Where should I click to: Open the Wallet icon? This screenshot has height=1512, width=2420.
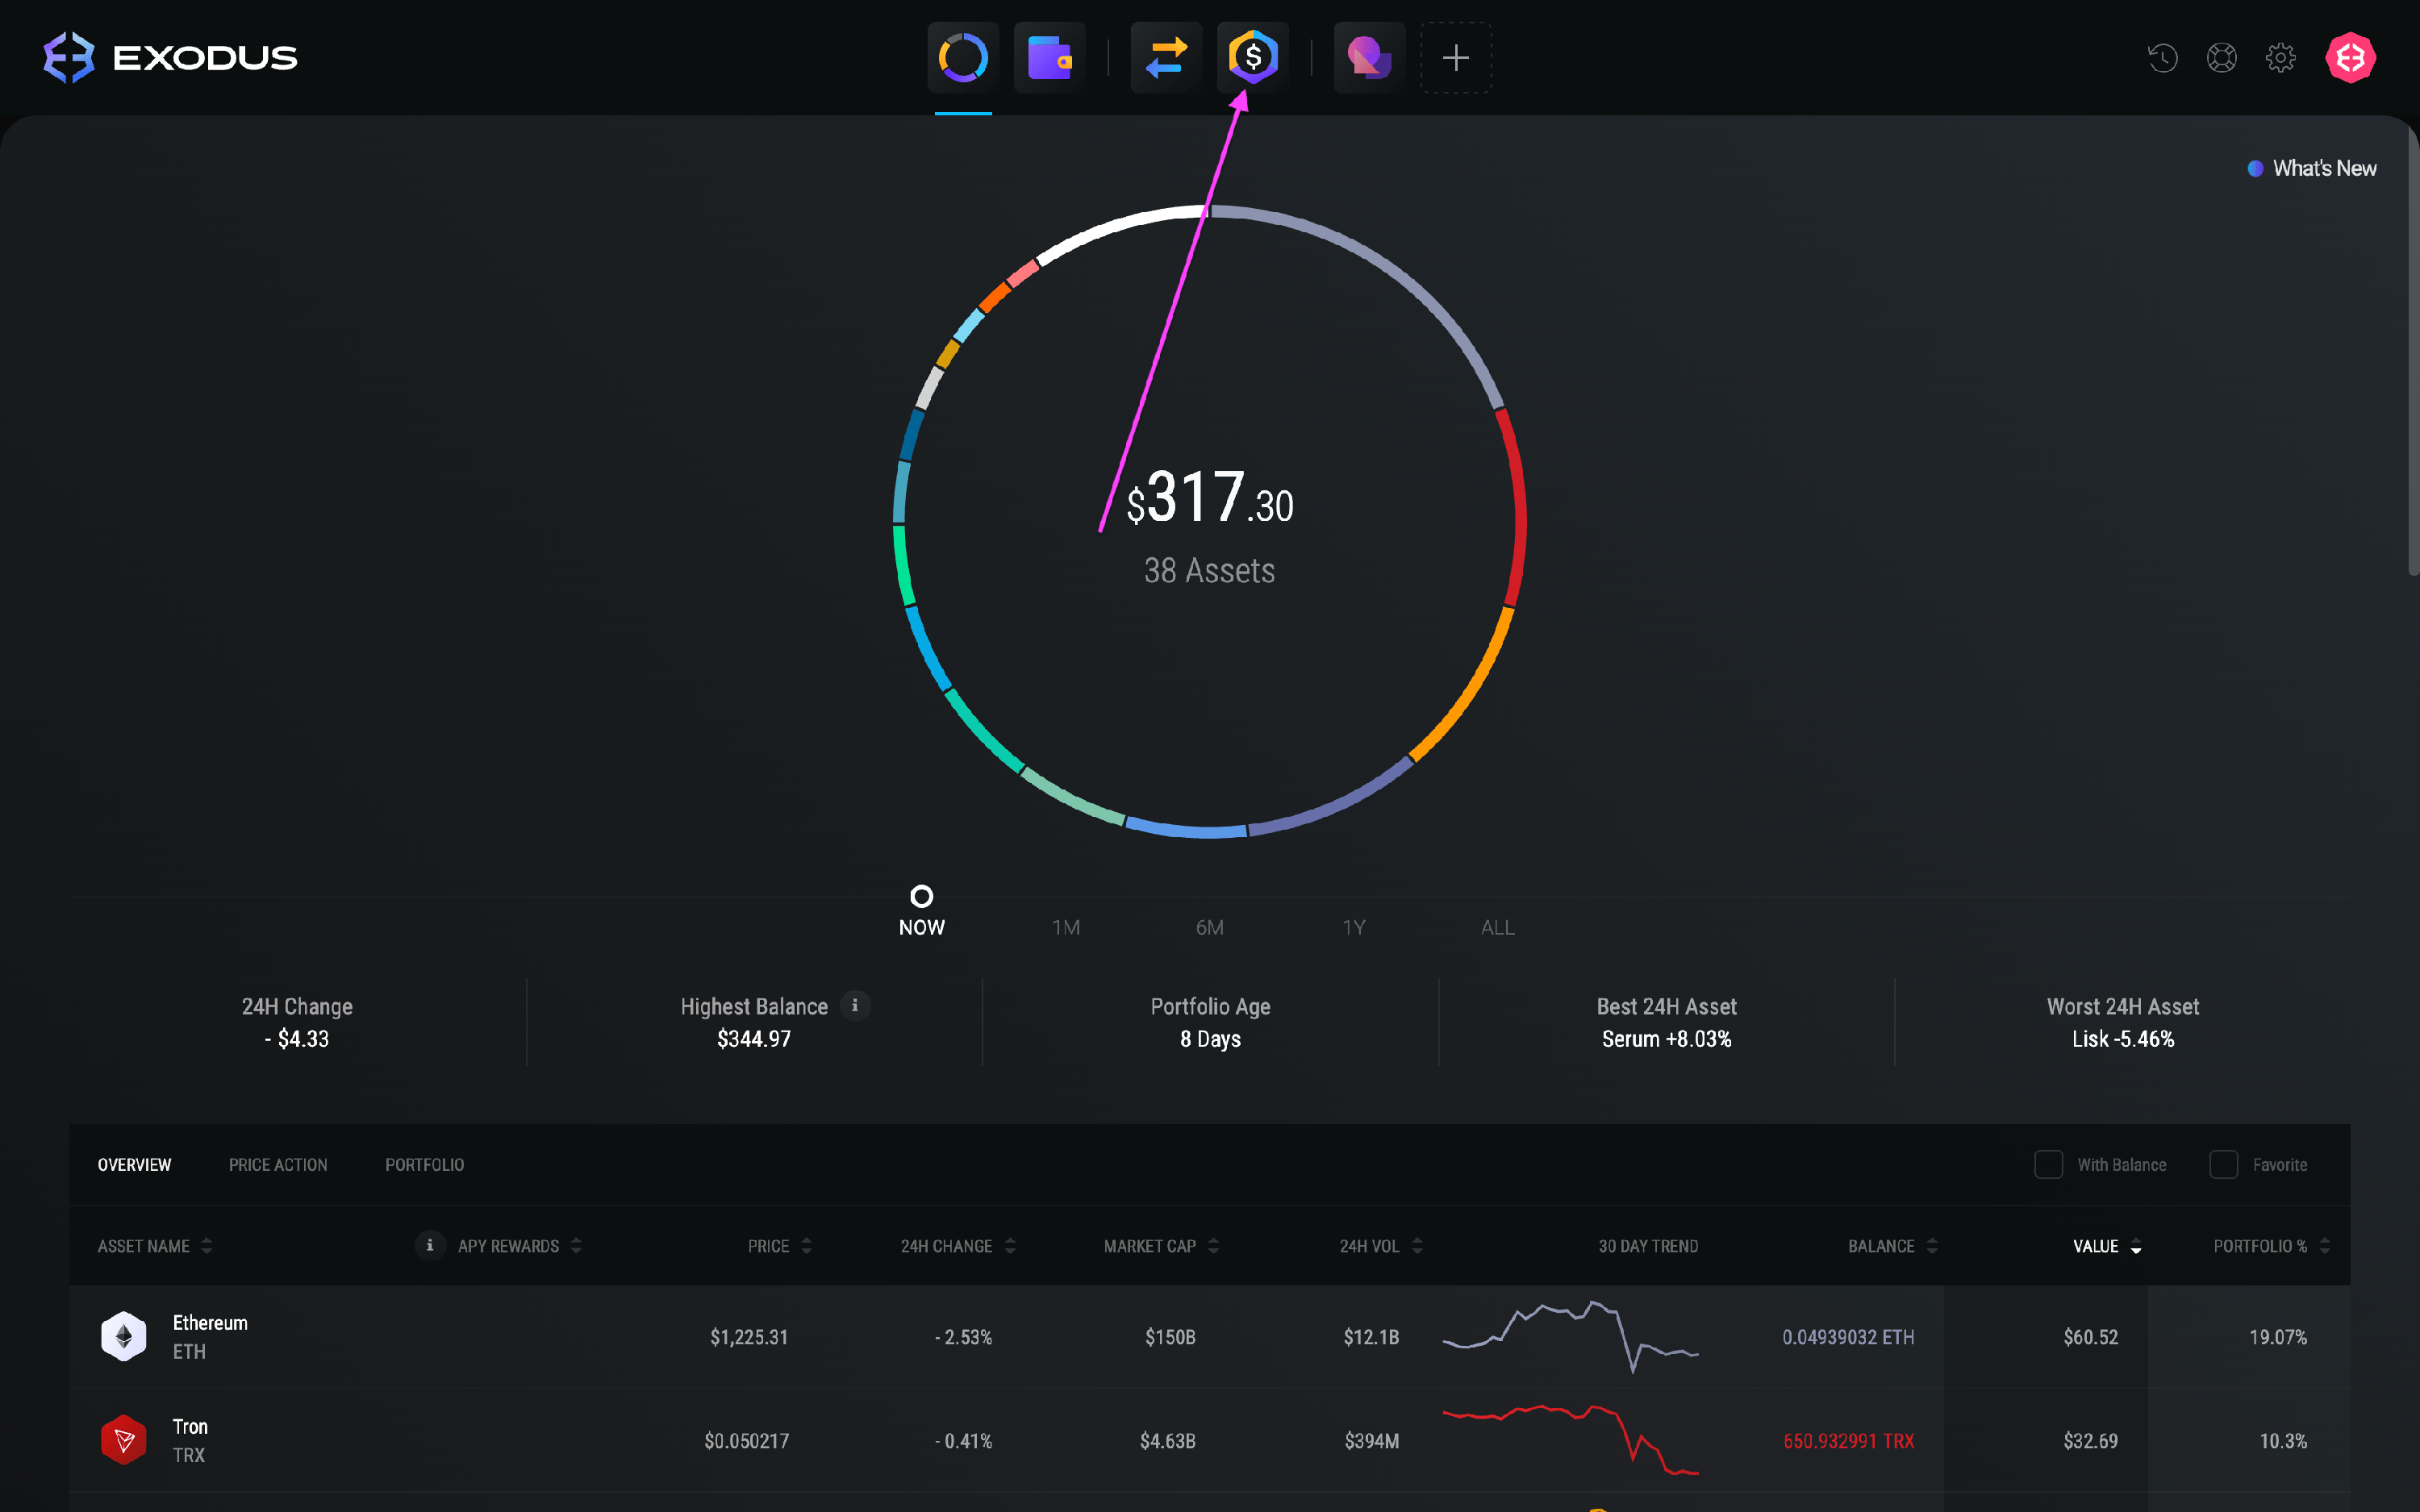point(1049,57)
